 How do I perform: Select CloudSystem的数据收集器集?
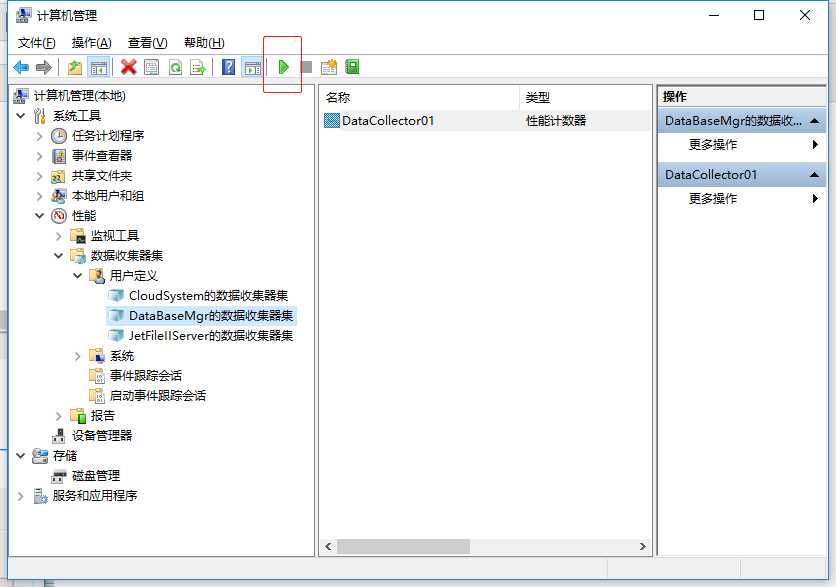(208, 296)
